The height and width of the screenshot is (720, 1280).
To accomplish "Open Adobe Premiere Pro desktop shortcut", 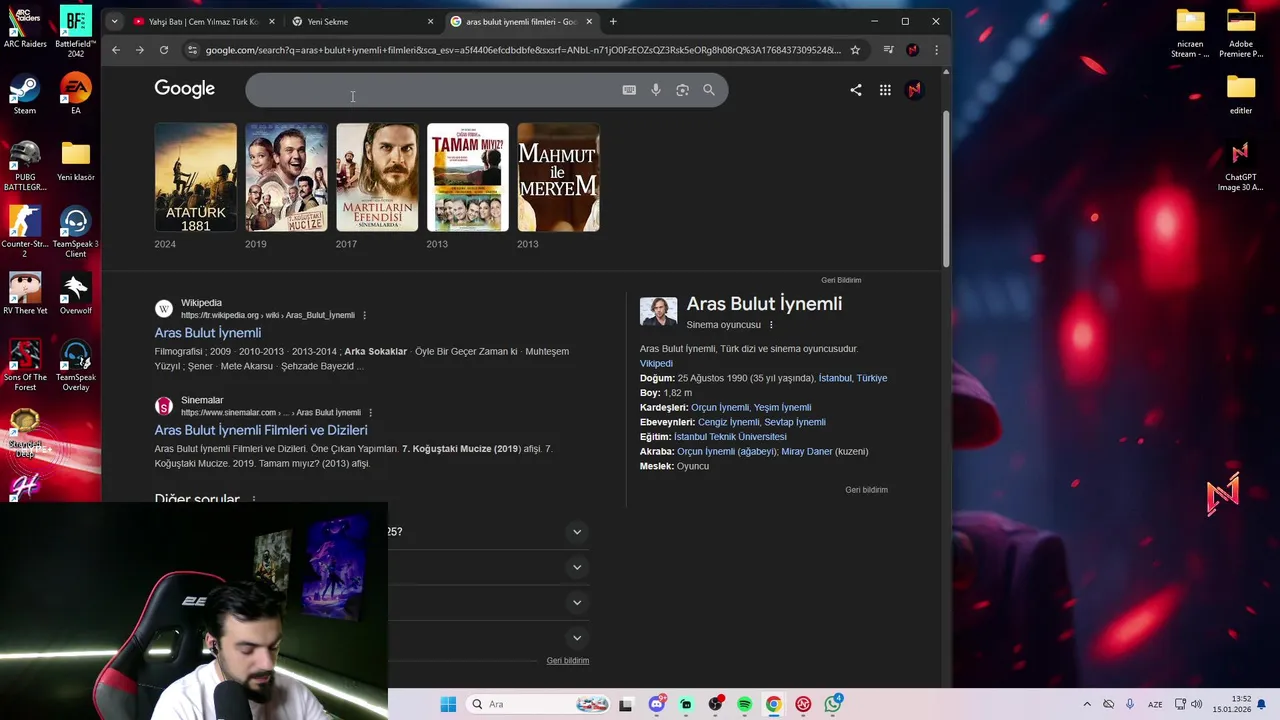I will [1241, 33].
